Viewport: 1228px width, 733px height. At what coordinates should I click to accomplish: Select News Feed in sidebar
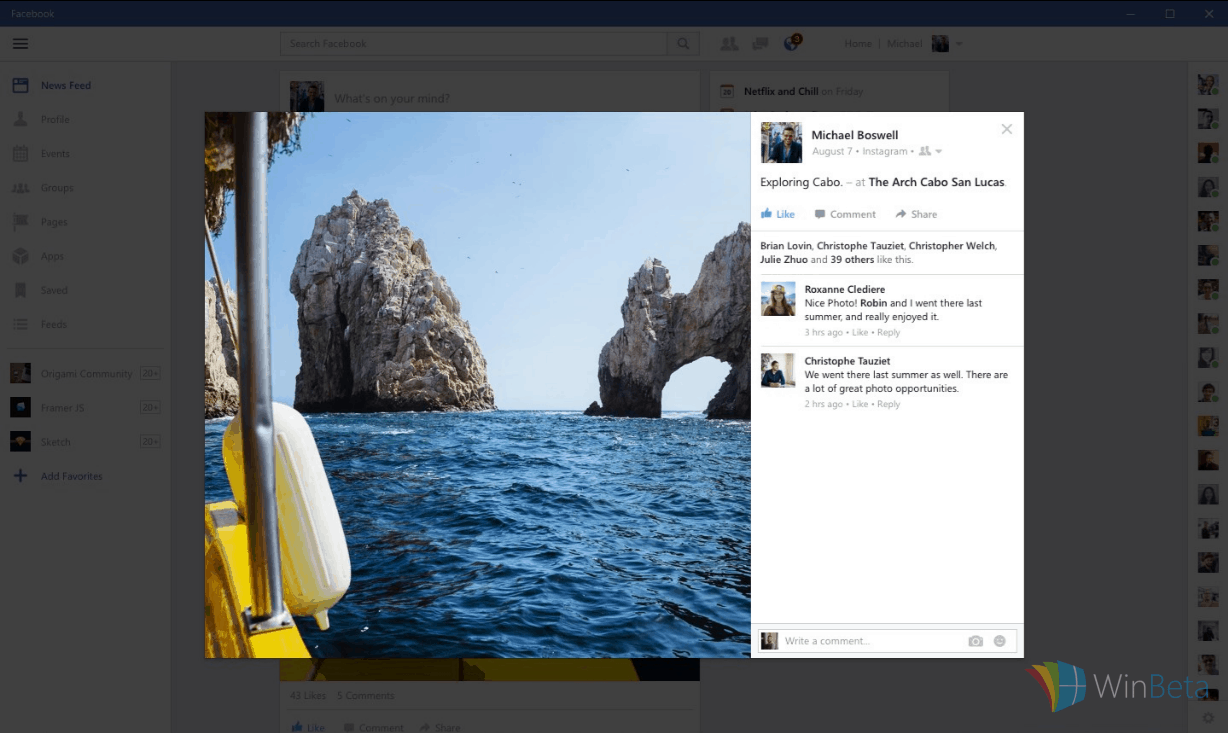point(66,86)
